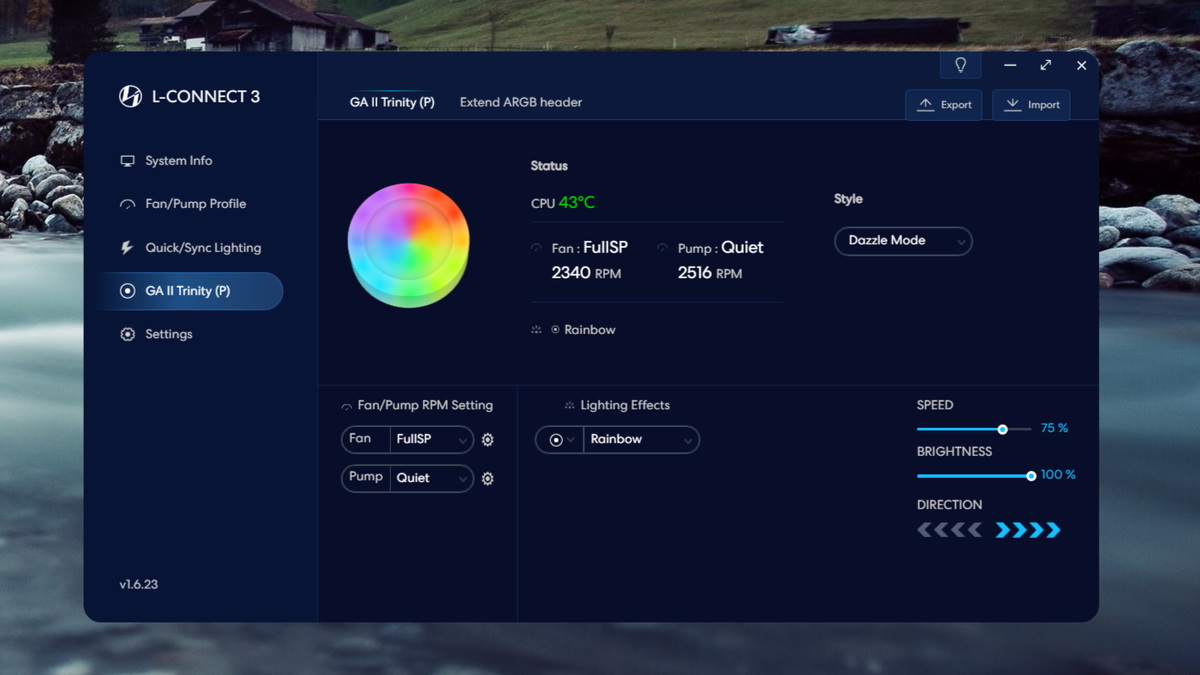This screenshot has height=675, width=1200.
Task: Click the GA II Trinity (P) circle icon
Action: click(x=127, y=291)
